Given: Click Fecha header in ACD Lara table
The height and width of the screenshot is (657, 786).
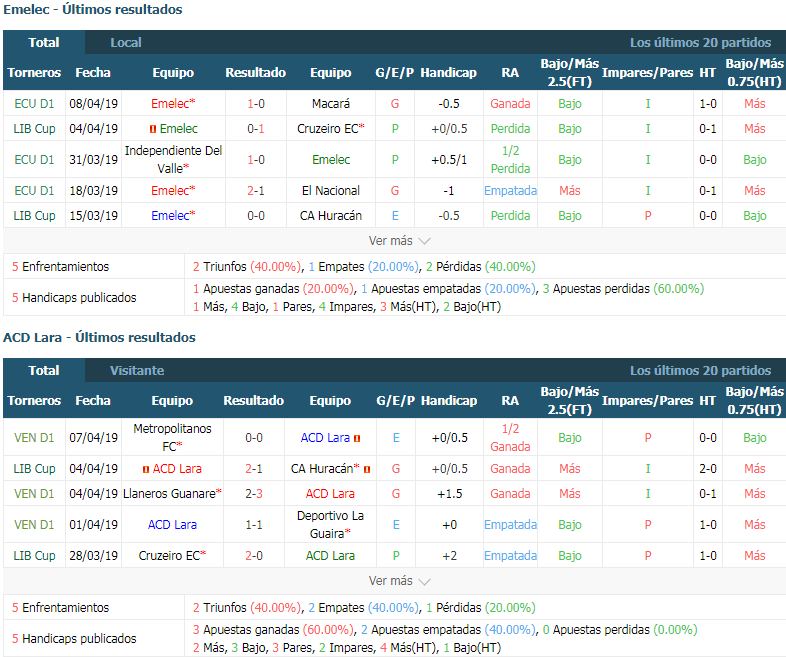Looking at the screenshot, I should pyautogui.click(x=93, y=400).
